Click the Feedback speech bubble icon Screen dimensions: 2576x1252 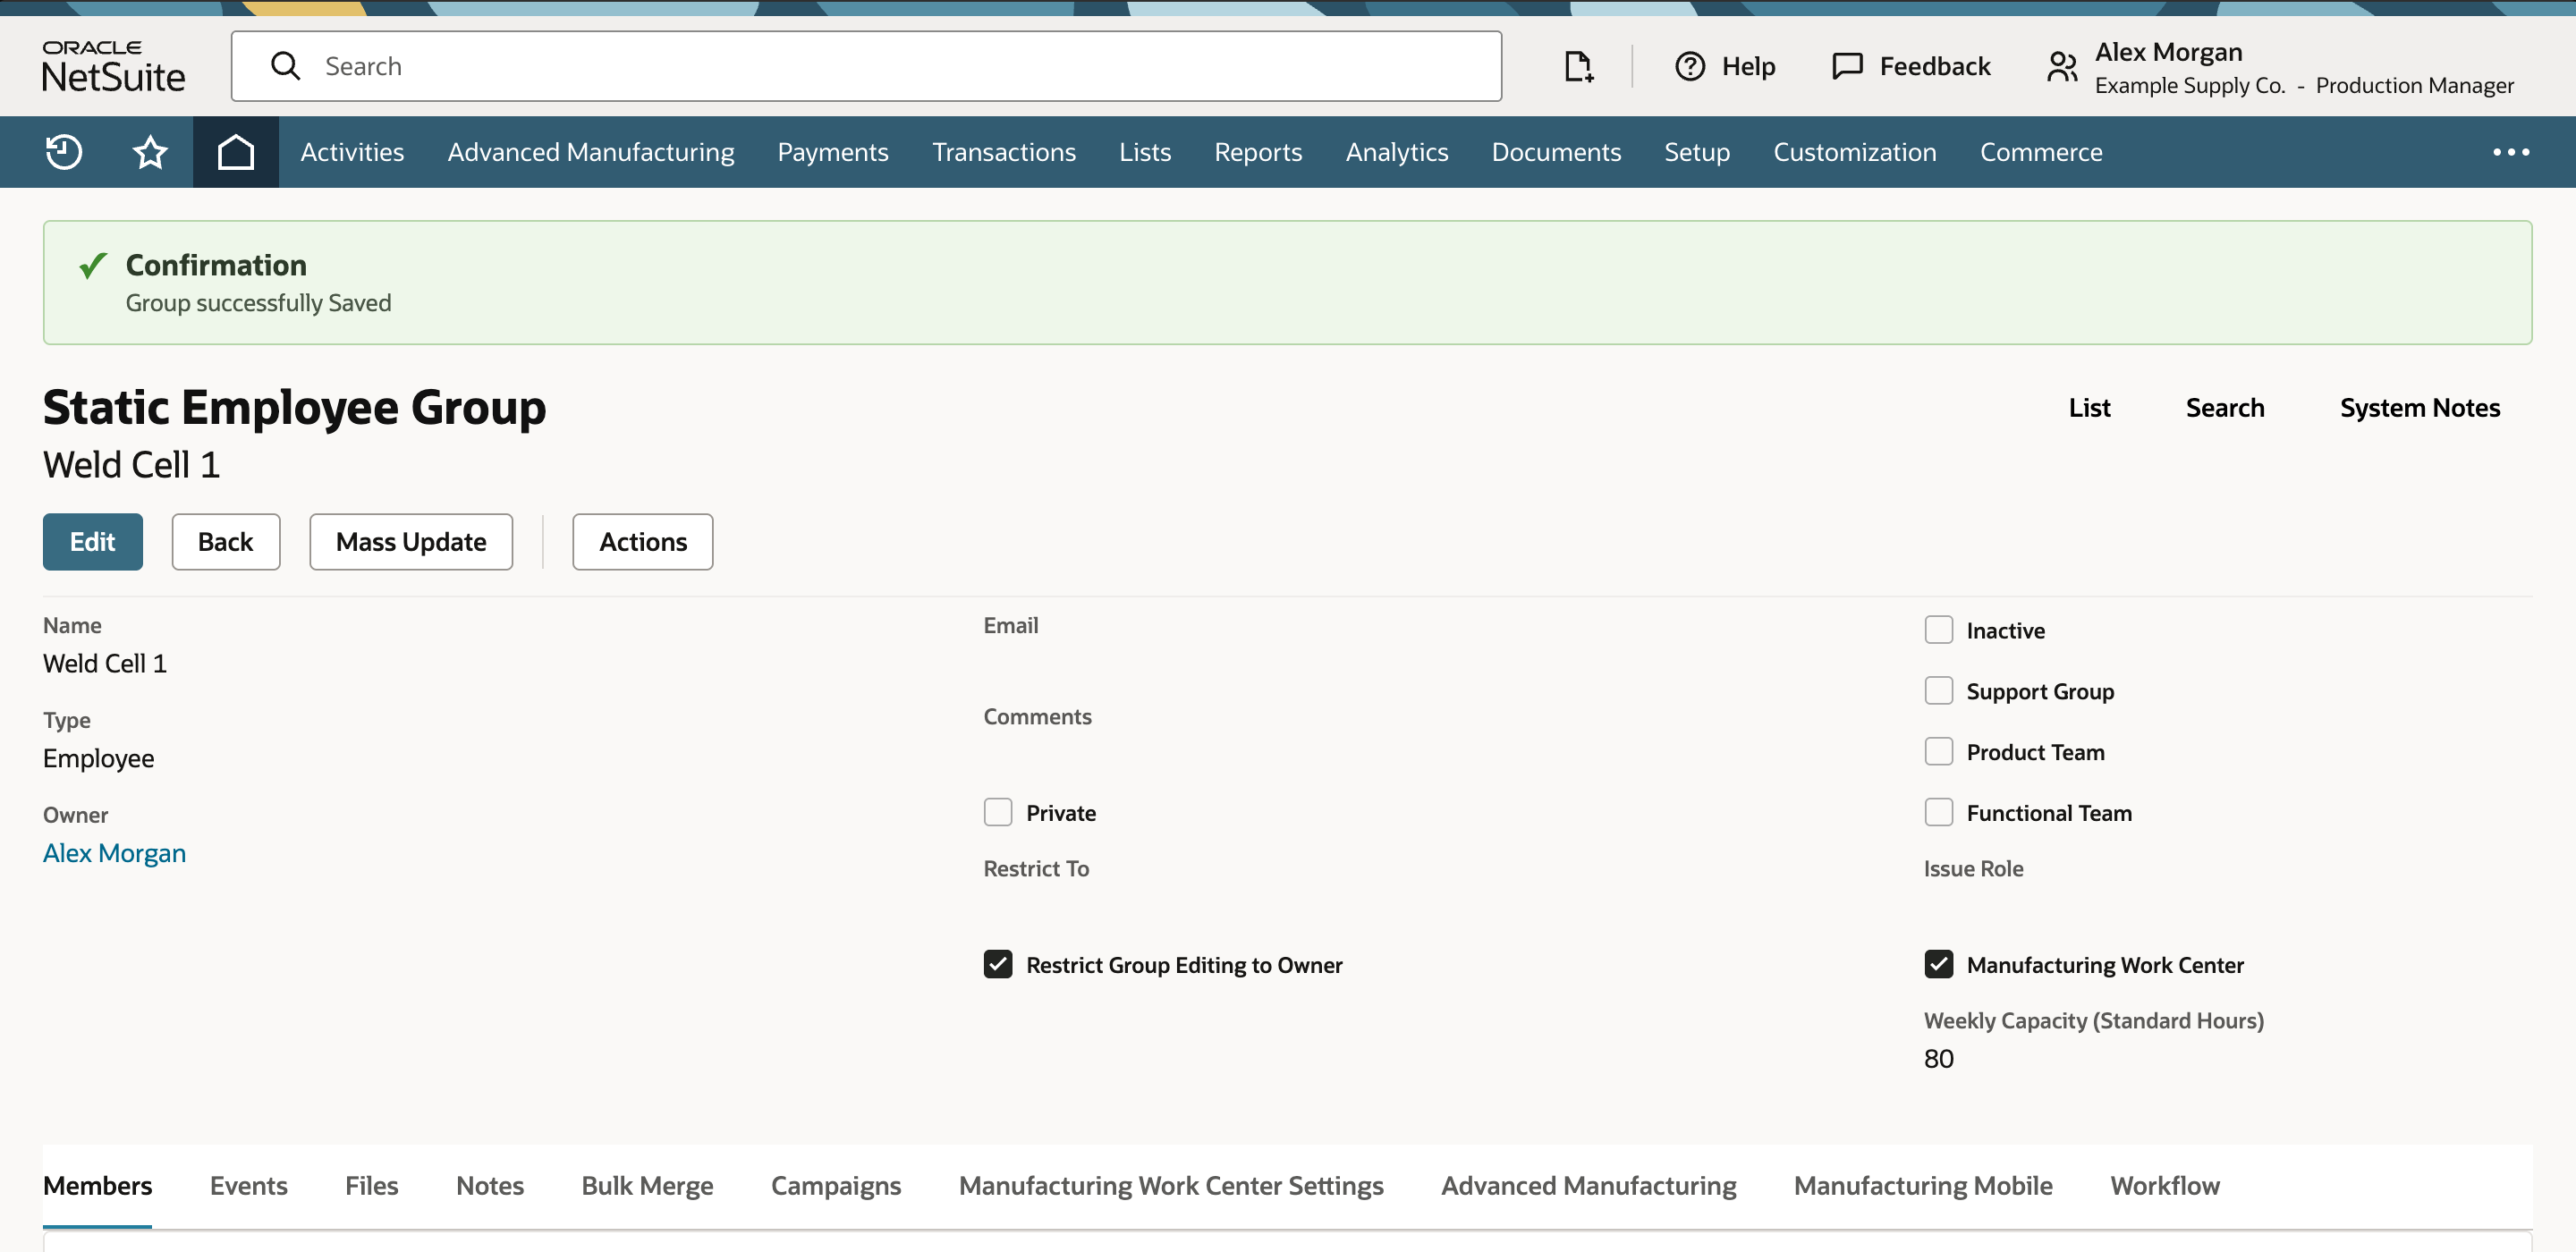(1847, 66)
